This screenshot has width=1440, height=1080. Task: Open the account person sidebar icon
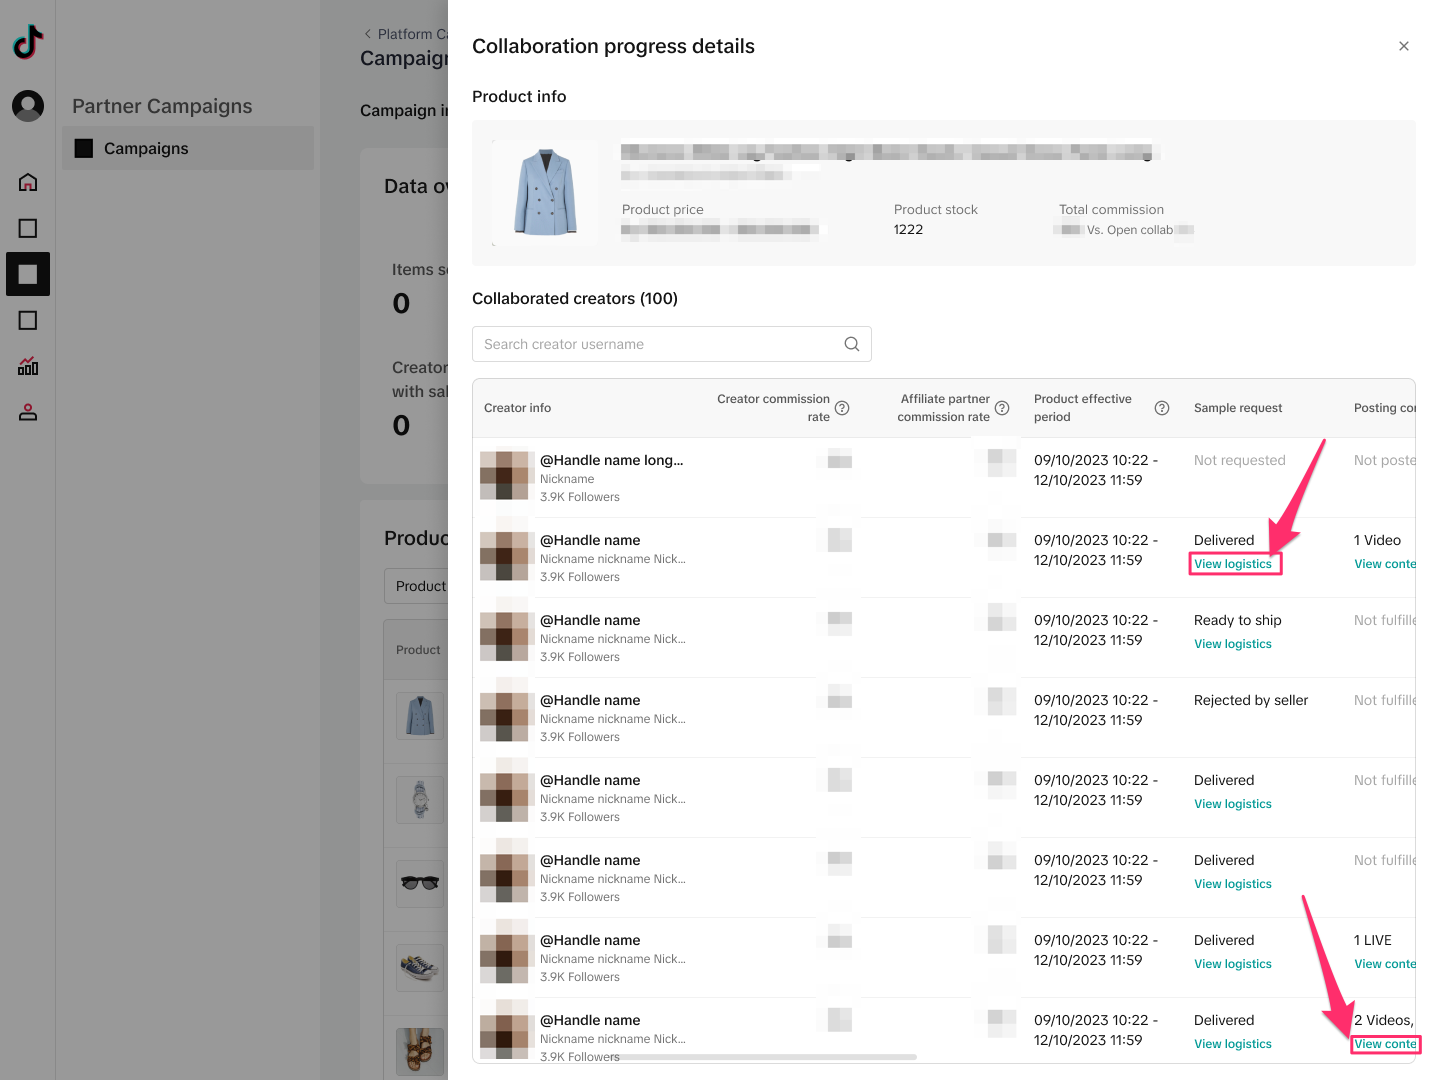click(x=28, y=412)
